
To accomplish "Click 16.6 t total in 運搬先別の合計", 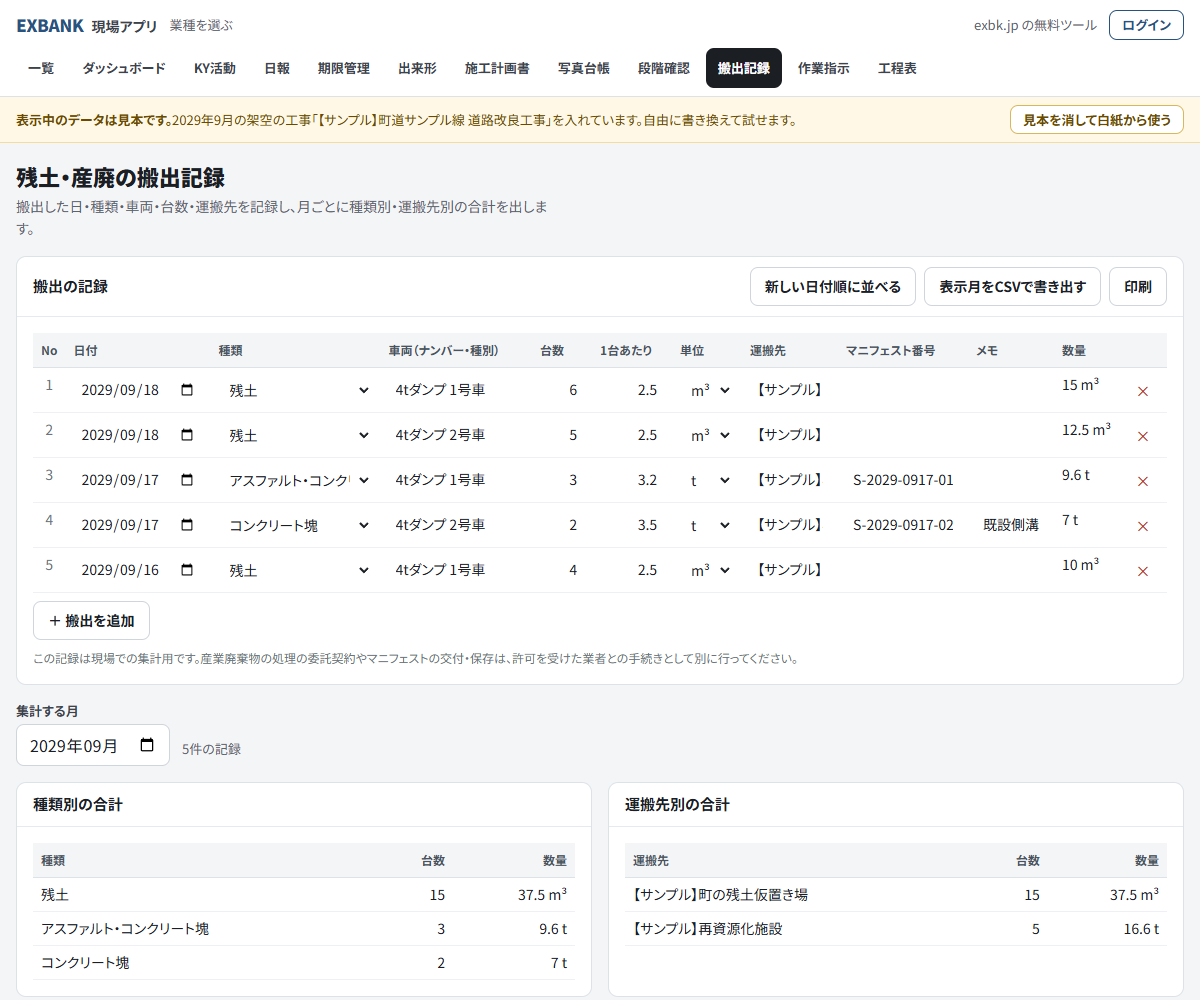I will point(1140,929).
